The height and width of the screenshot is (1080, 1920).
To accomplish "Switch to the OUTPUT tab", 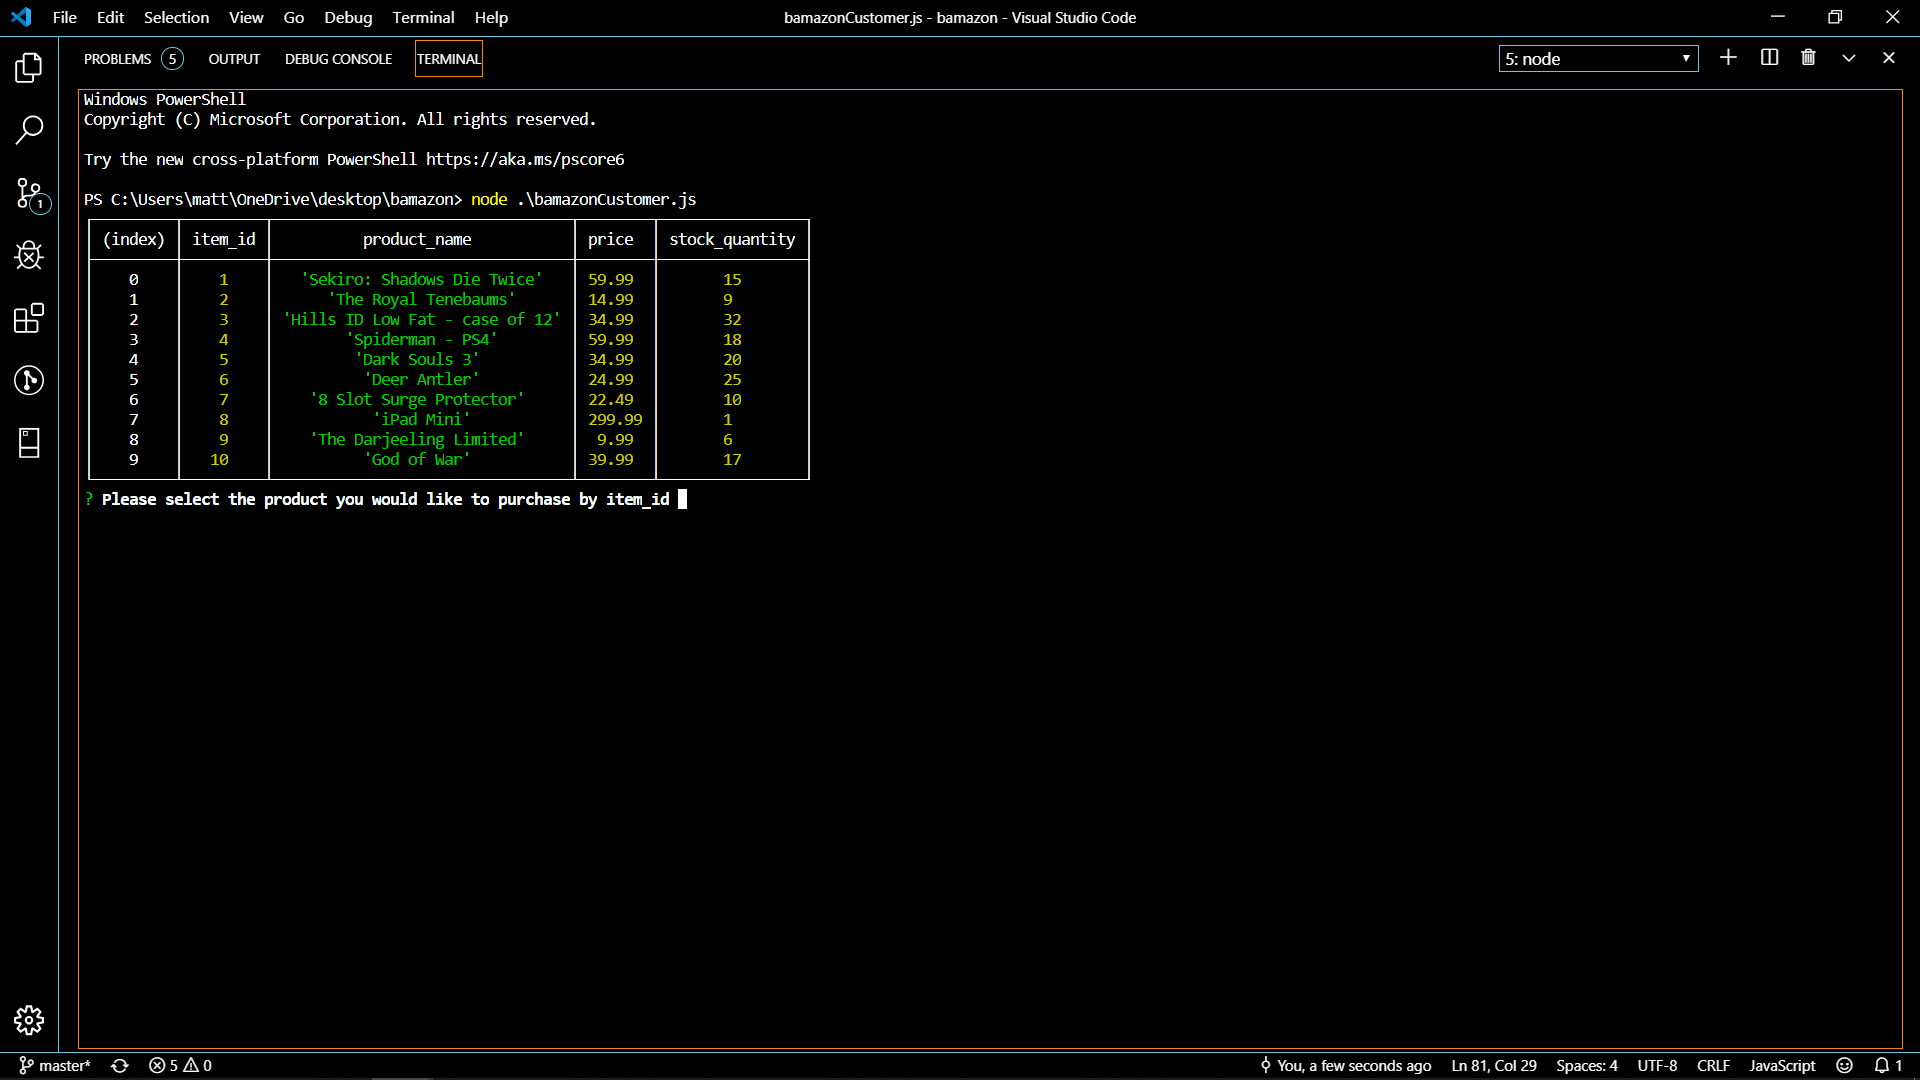I will [x=234, y=59].
